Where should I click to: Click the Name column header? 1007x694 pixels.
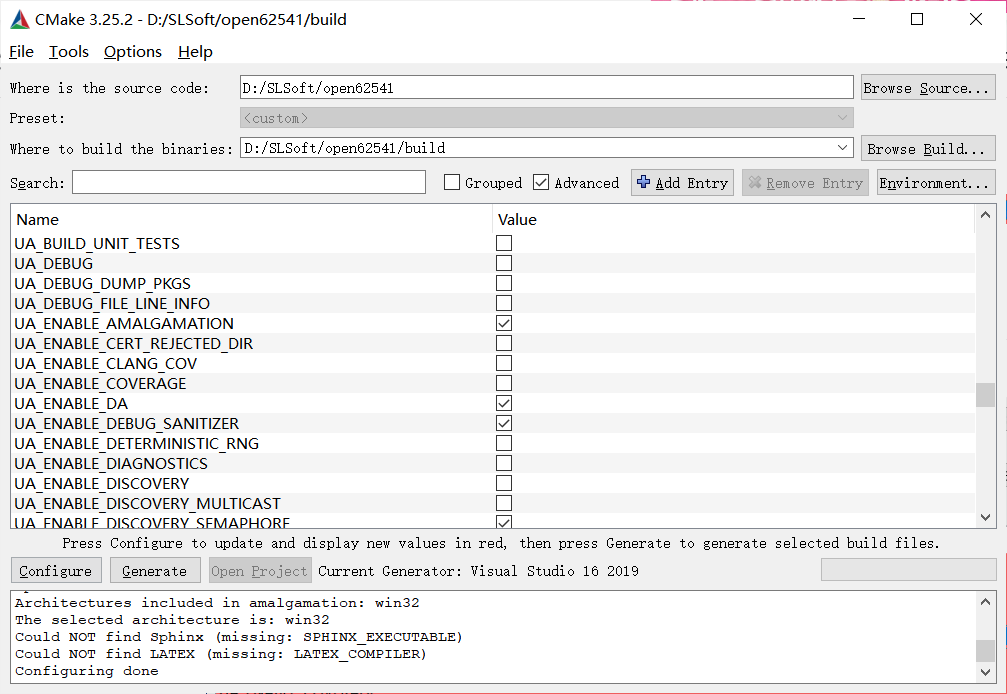(x=252, y=220)
